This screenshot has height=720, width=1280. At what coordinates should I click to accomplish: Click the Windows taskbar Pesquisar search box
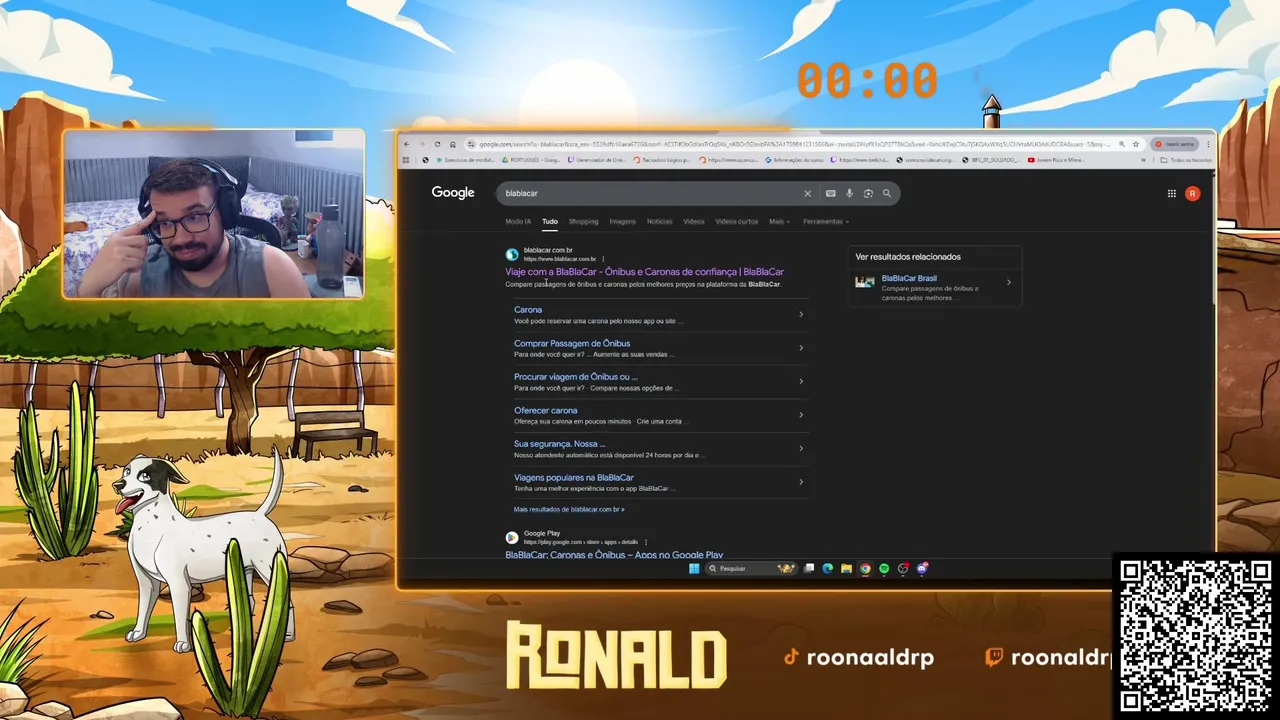pos(751,568)
